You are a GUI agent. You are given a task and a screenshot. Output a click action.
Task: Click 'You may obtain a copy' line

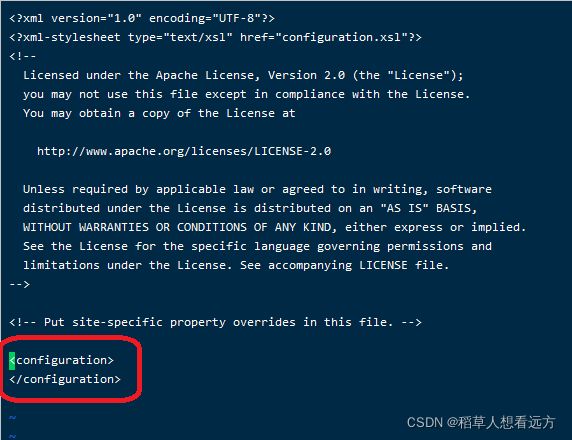click(159, 113)
